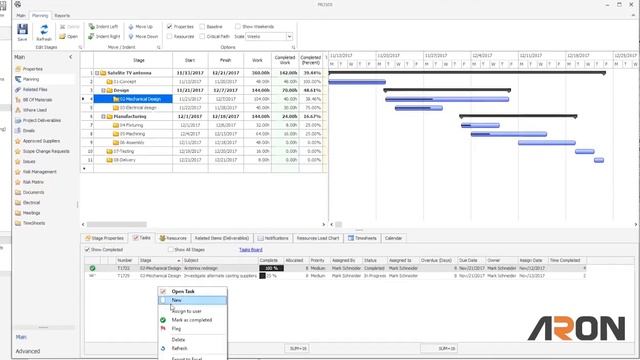The image size is (640, 360).
Task: Enable the Baseline checkbox
Action: (x=202, y=27)
